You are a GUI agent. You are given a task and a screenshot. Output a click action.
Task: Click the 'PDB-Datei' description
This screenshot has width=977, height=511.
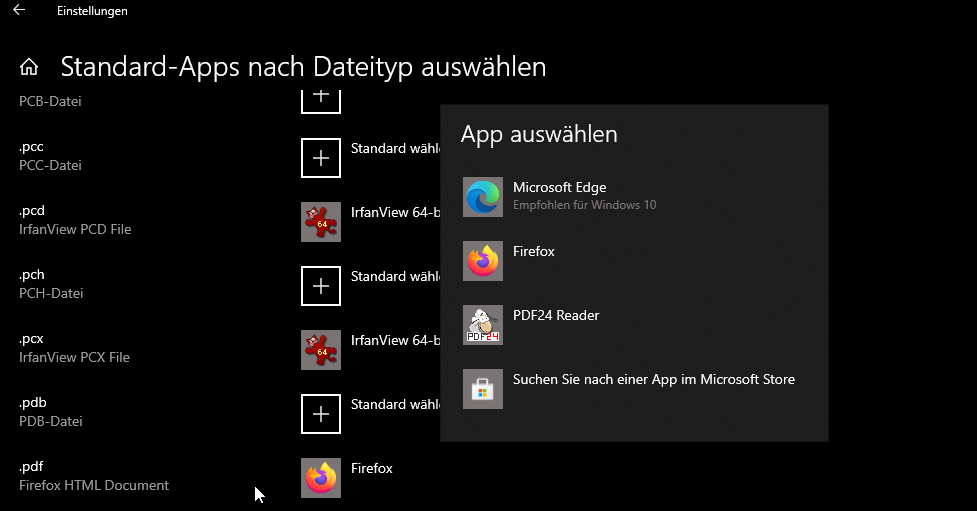coord(50,421)
